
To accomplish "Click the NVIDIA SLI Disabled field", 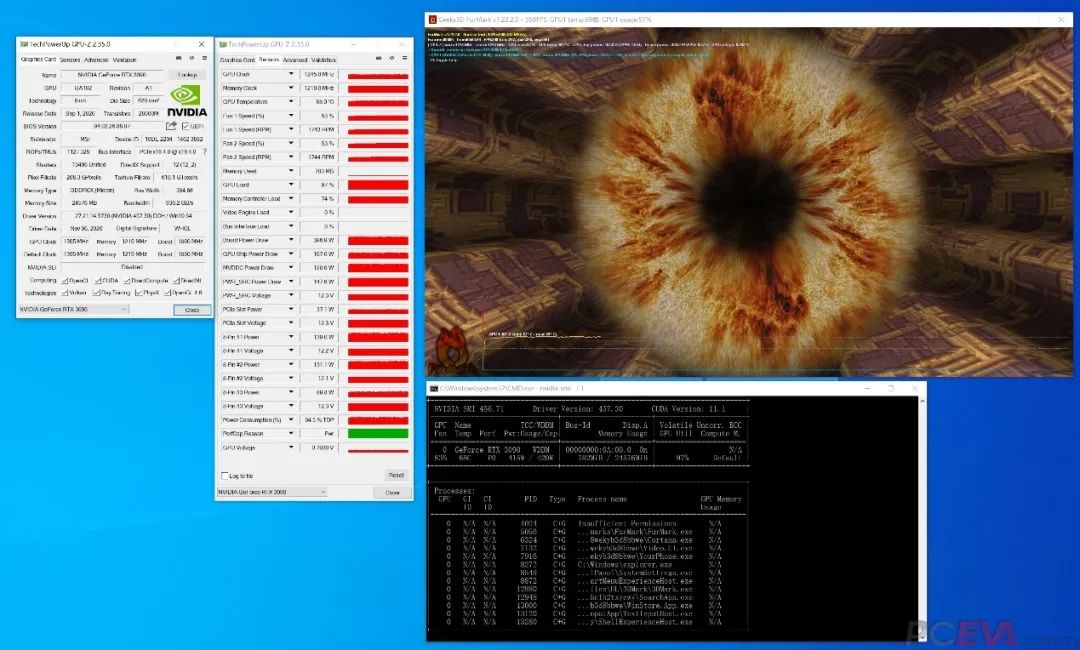I will pyautogui.click(x=133, y=267).
